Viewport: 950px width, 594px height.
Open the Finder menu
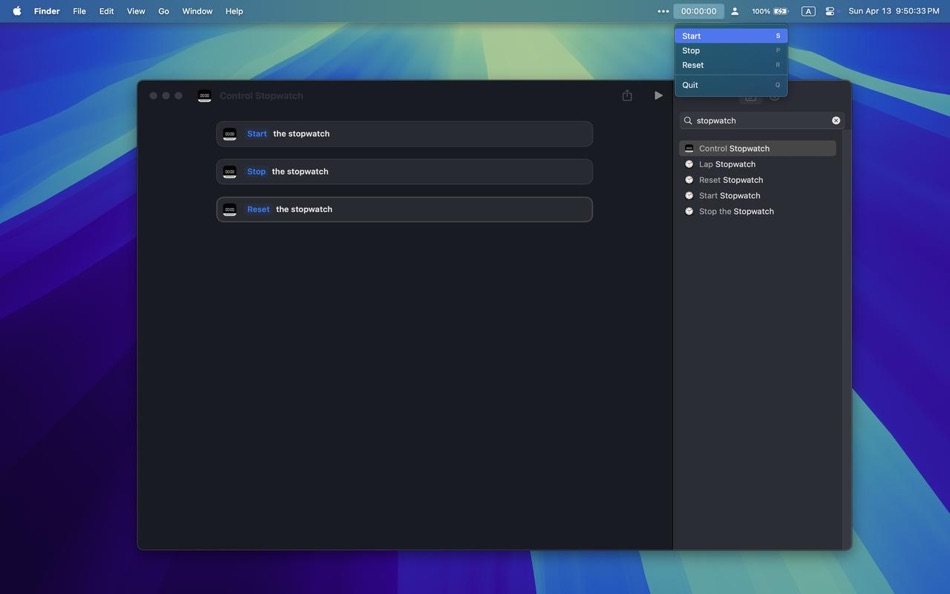tap(47, 11)
